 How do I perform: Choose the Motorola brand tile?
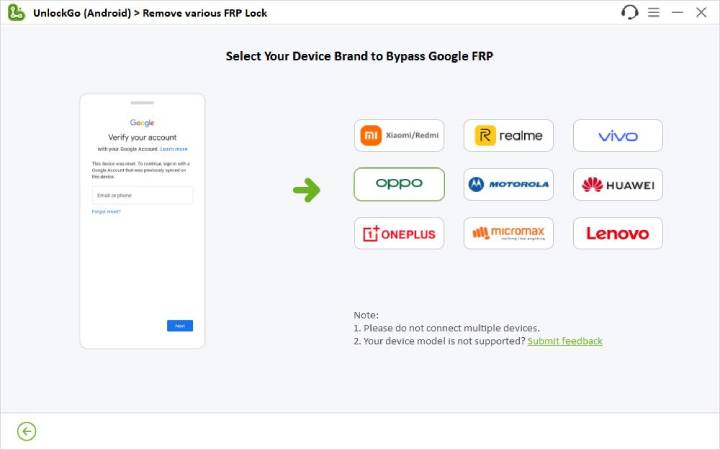508,184
